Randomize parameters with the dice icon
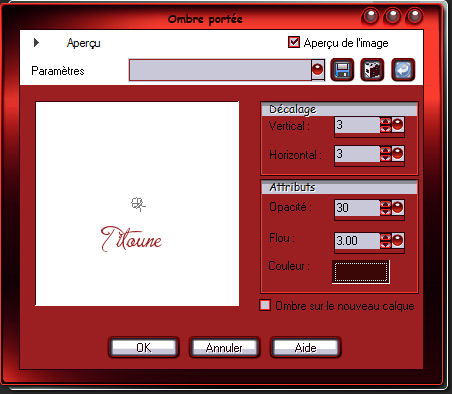Viewport: 452px width, 394px height. point(372,70)
